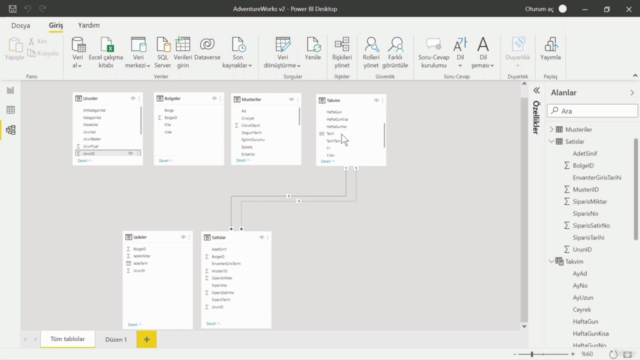
Task: Click the zoom slider handle
Action: 532,354
